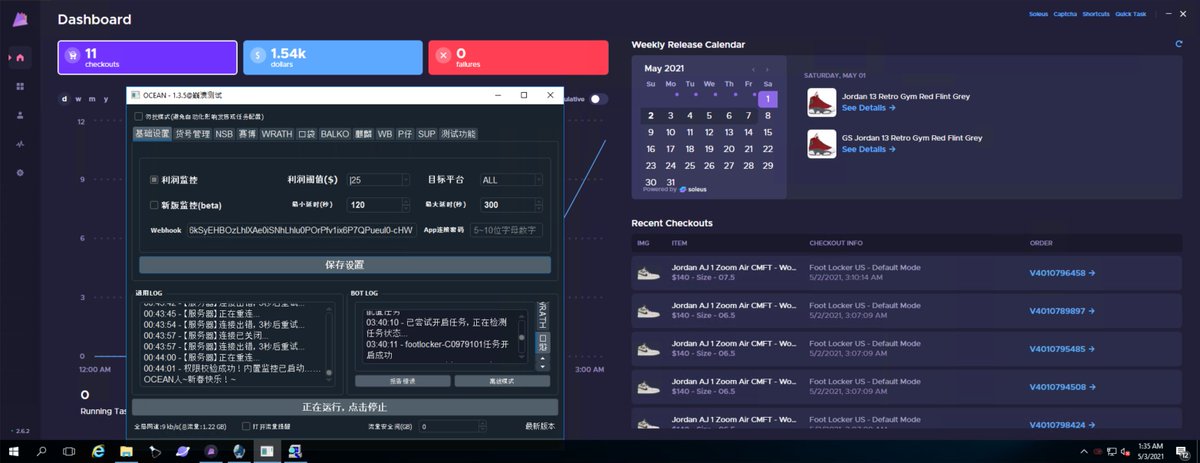Select the 'w' week range option

79,99
